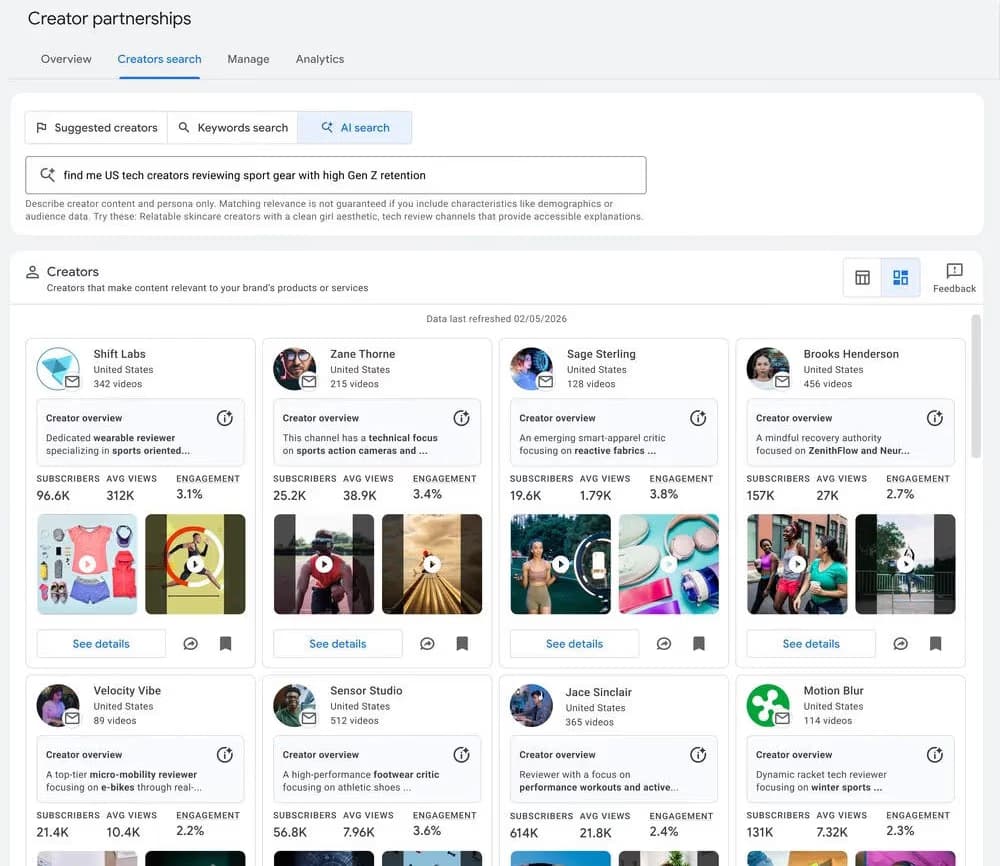Open the Manage tab
The height and width of the screenshot is (866, 1000).
click(x=248, y=59)
